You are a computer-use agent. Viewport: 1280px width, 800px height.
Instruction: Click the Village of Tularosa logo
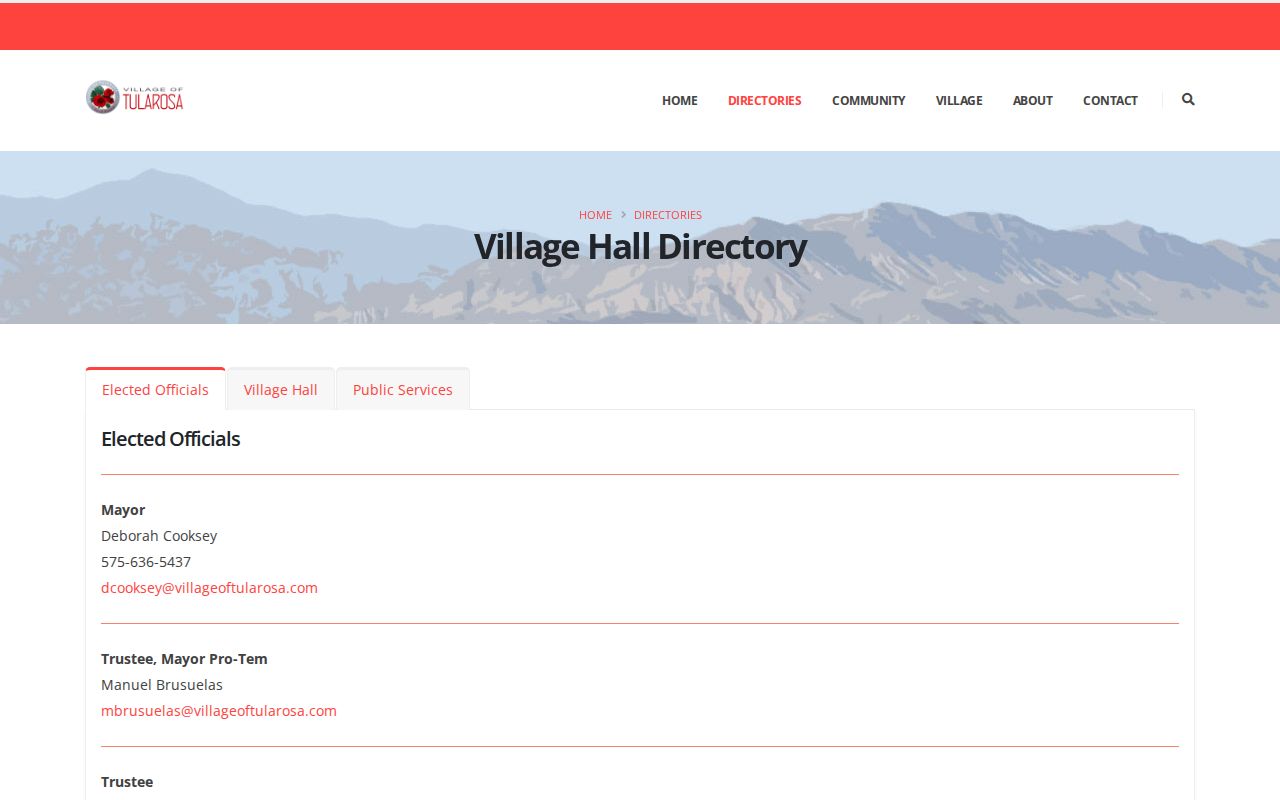coord(135,97)
